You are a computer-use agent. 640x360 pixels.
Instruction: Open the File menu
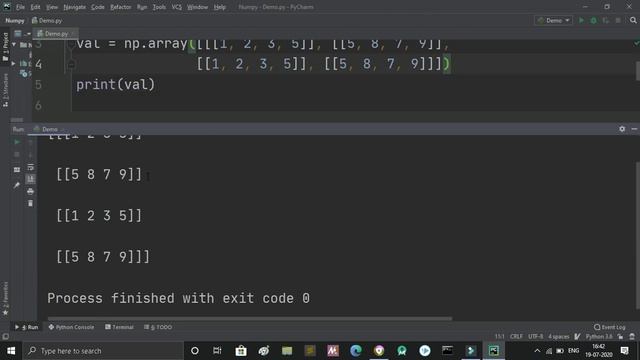click(x=20, y=7)
